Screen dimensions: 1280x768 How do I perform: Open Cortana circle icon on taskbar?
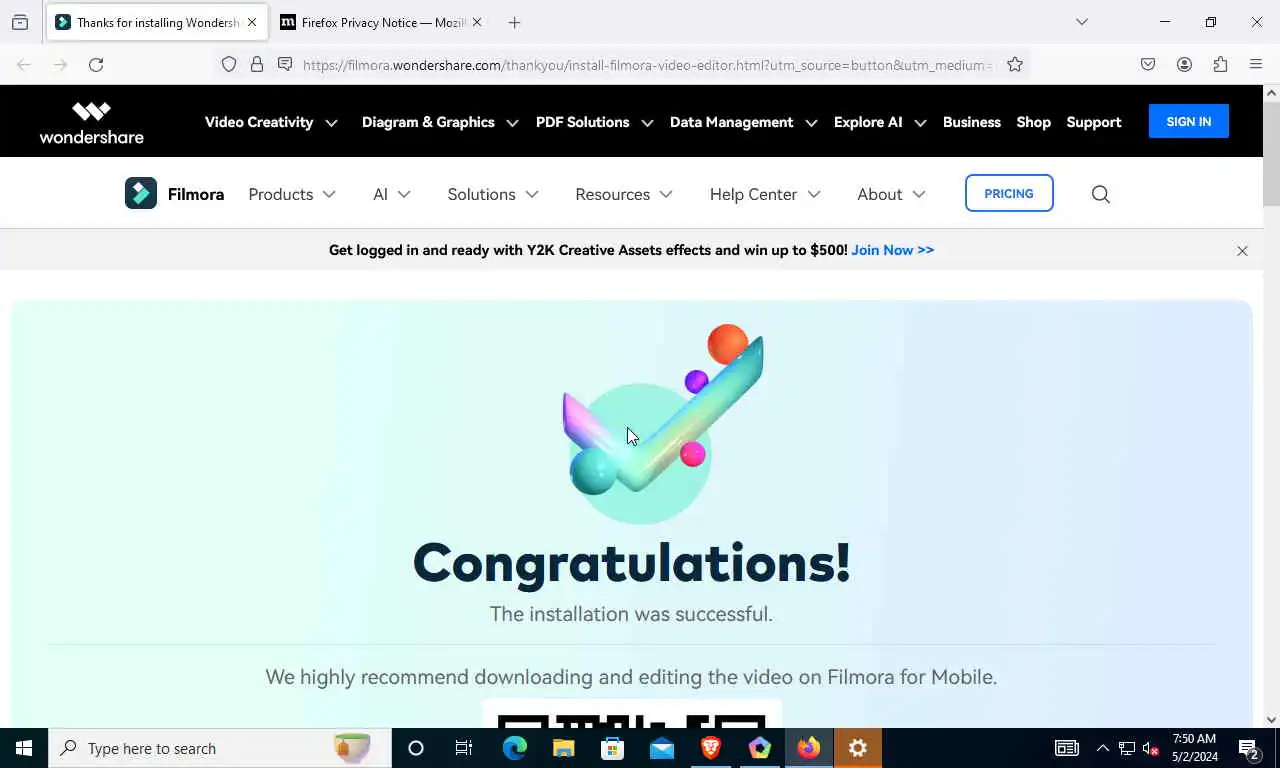(416, 748)
